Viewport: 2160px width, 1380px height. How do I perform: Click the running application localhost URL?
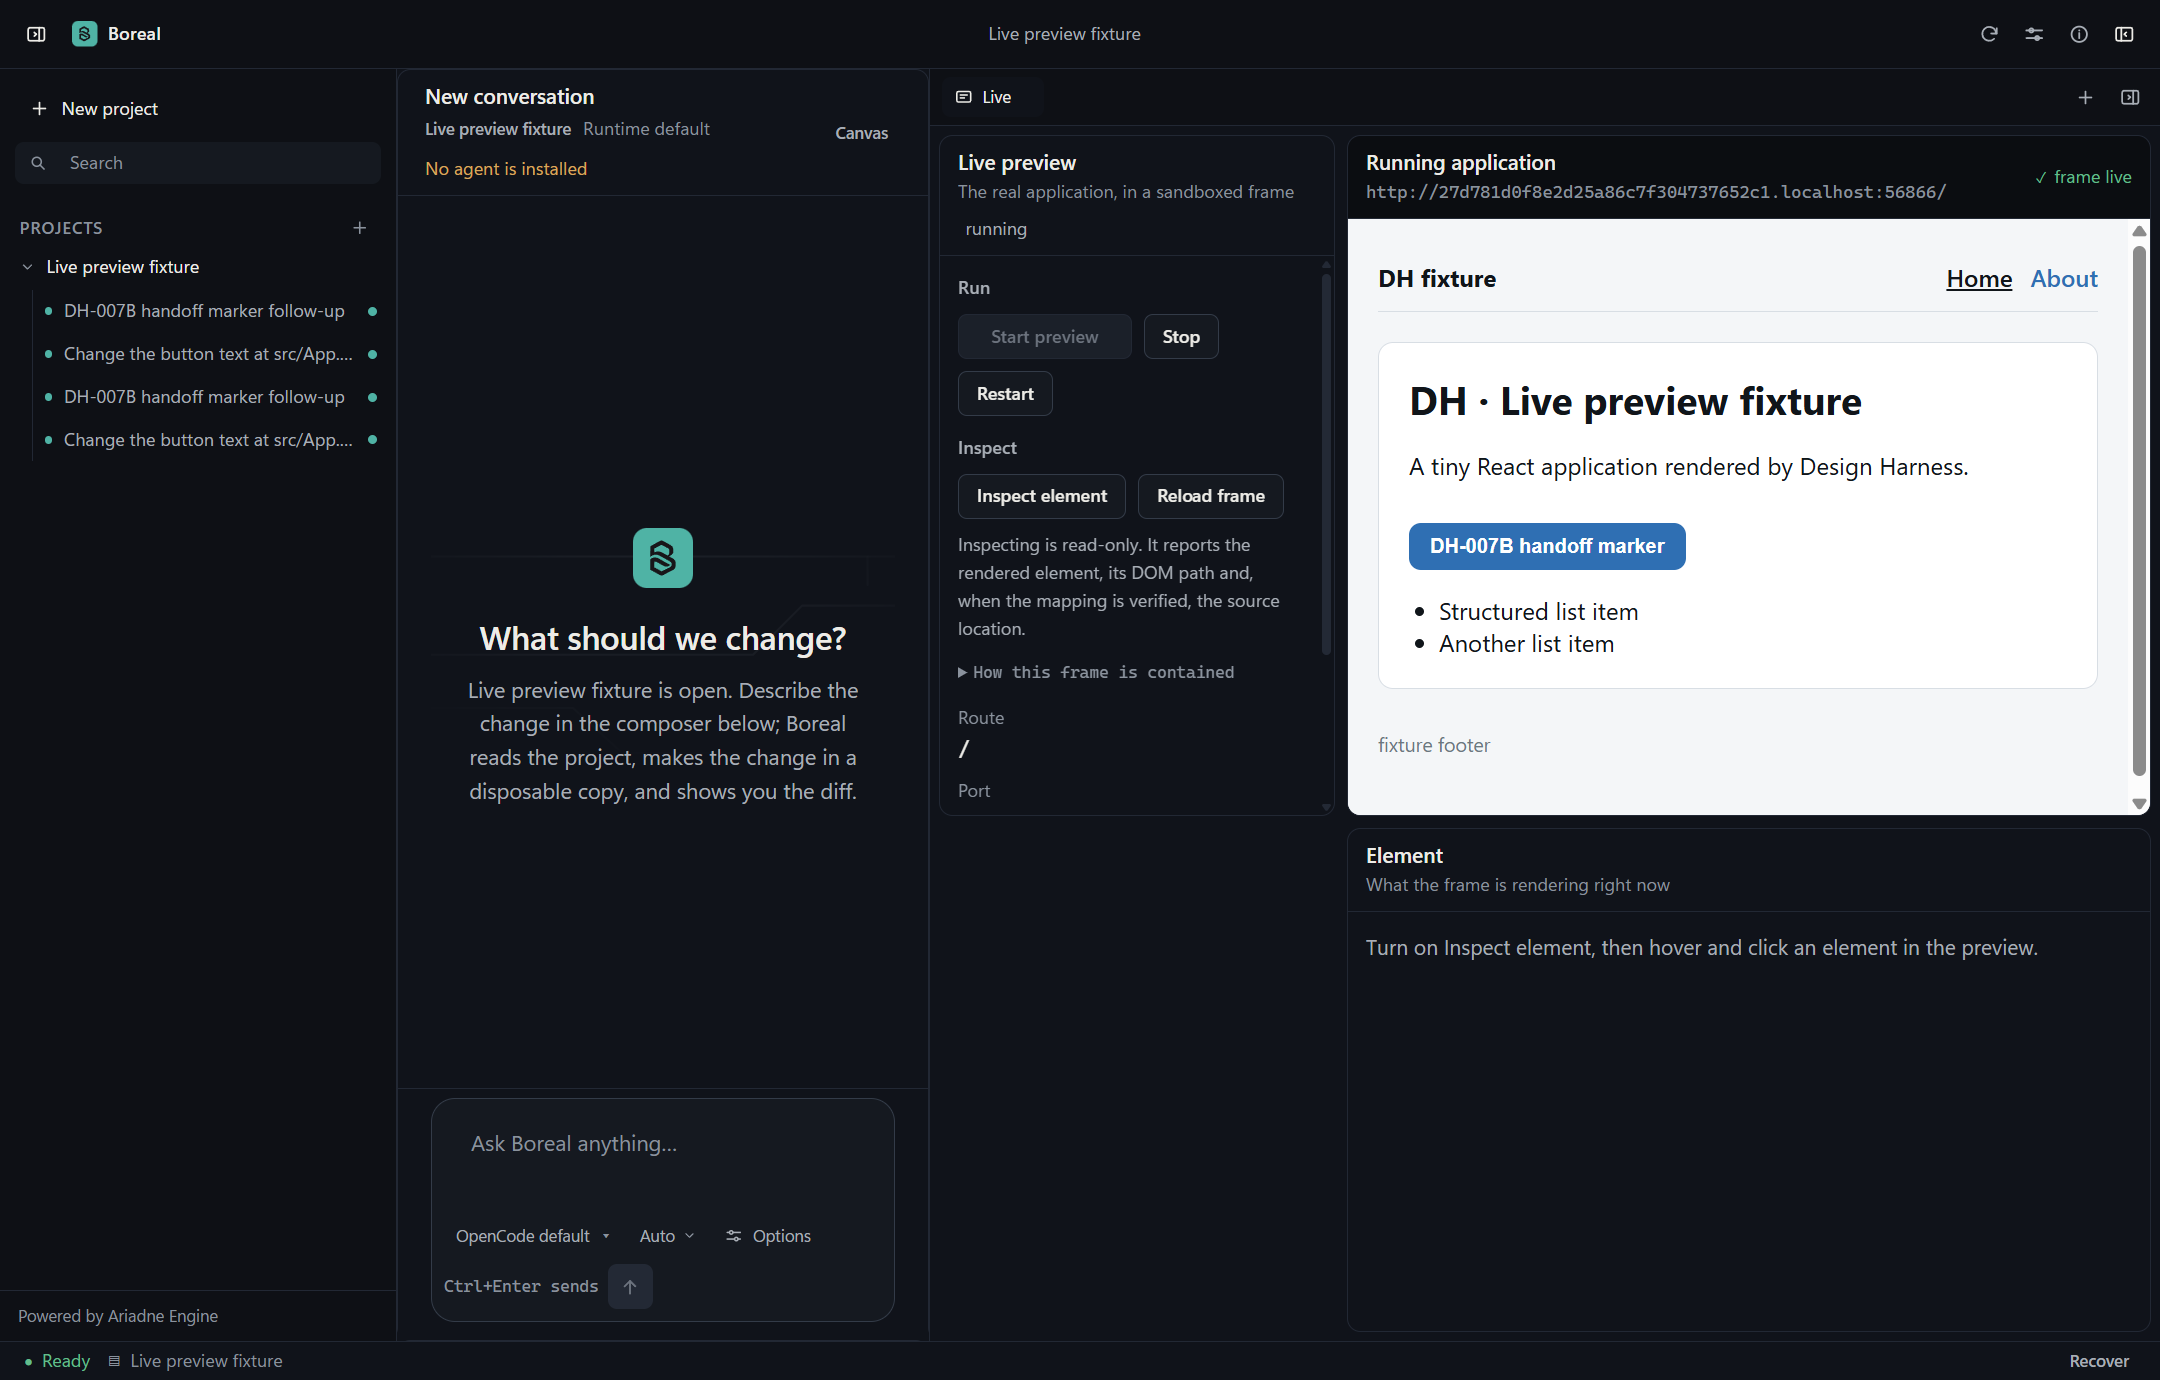(1656, 192)
